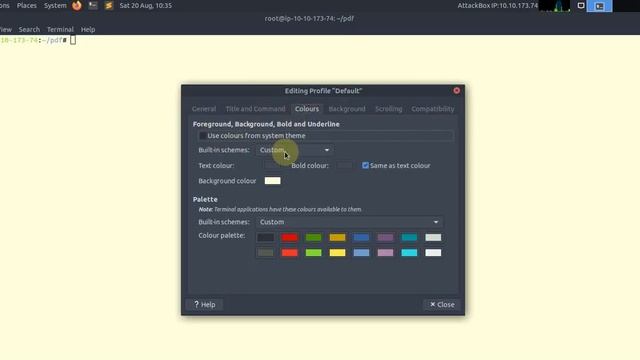
Task: Edit the dark purple palette colour, top row
Action: click(x=385, y=237)
